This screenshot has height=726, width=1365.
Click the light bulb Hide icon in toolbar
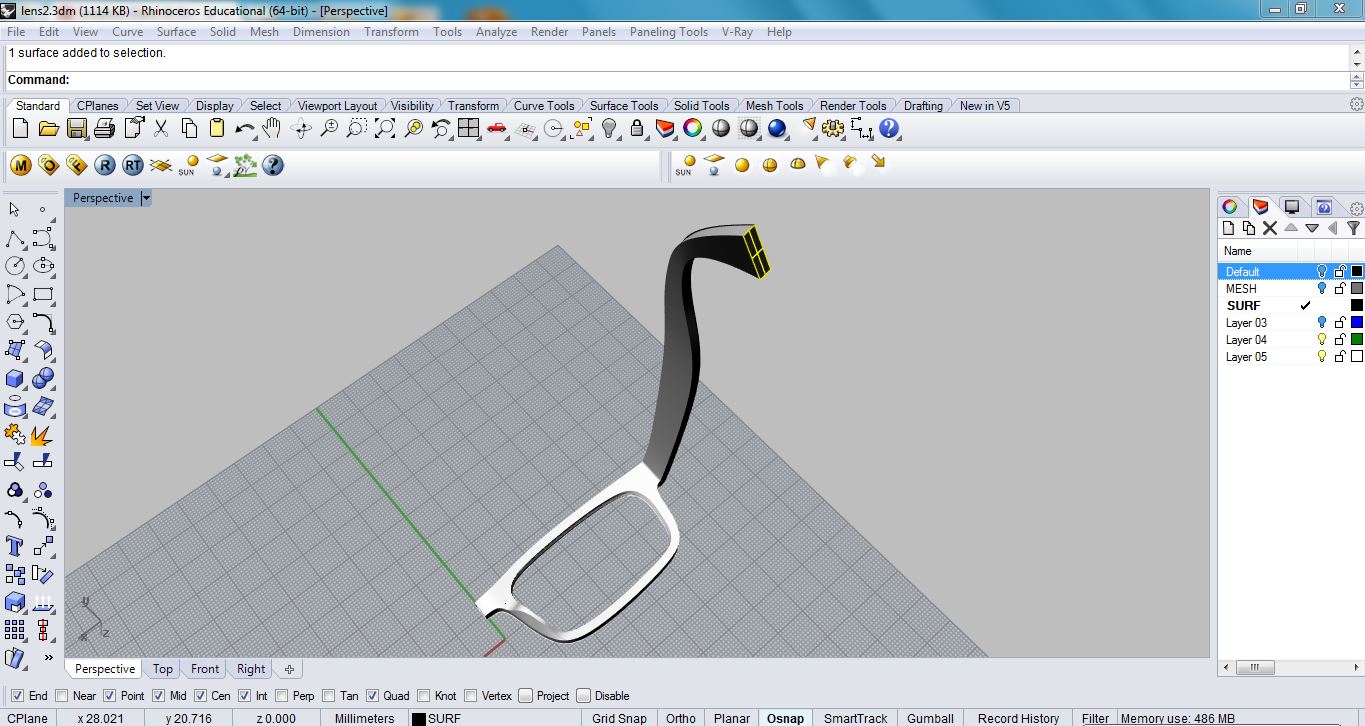coord(609,128)
